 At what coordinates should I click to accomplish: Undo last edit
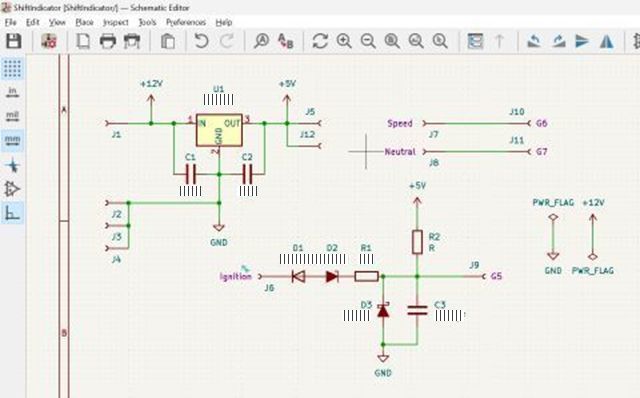201,41
